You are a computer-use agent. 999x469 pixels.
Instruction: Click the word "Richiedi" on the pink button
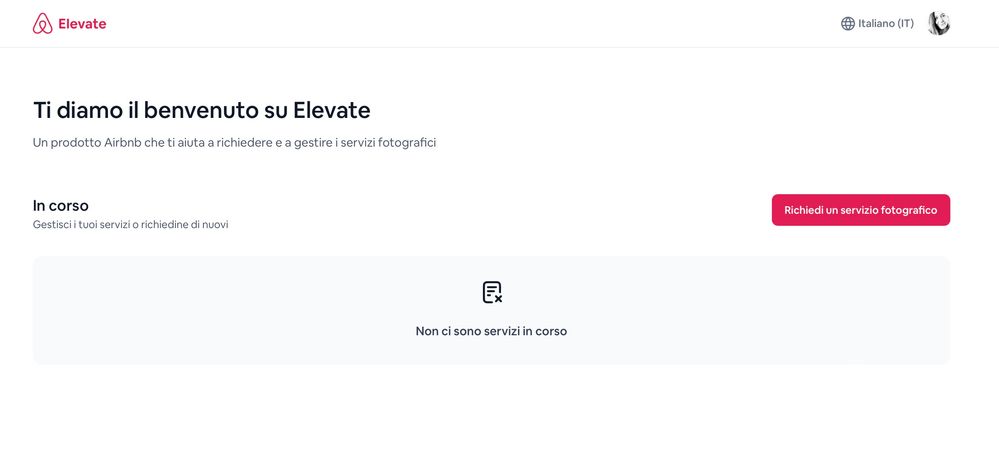[803, 210]
